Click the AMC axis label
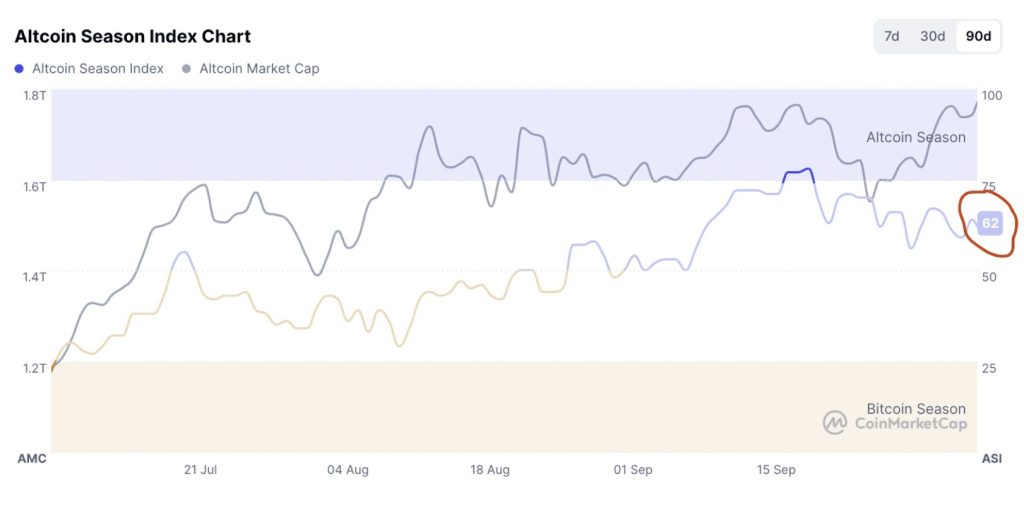 (32, 459)
